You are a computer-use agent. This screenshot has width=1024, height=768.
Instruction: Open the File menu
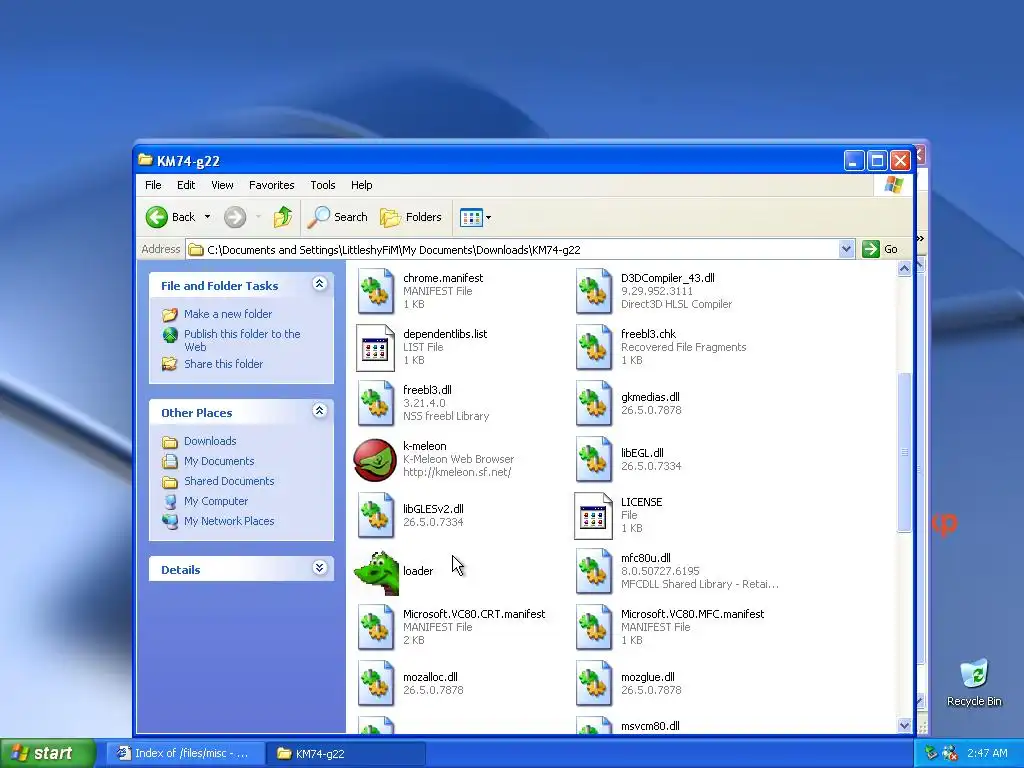153,185
